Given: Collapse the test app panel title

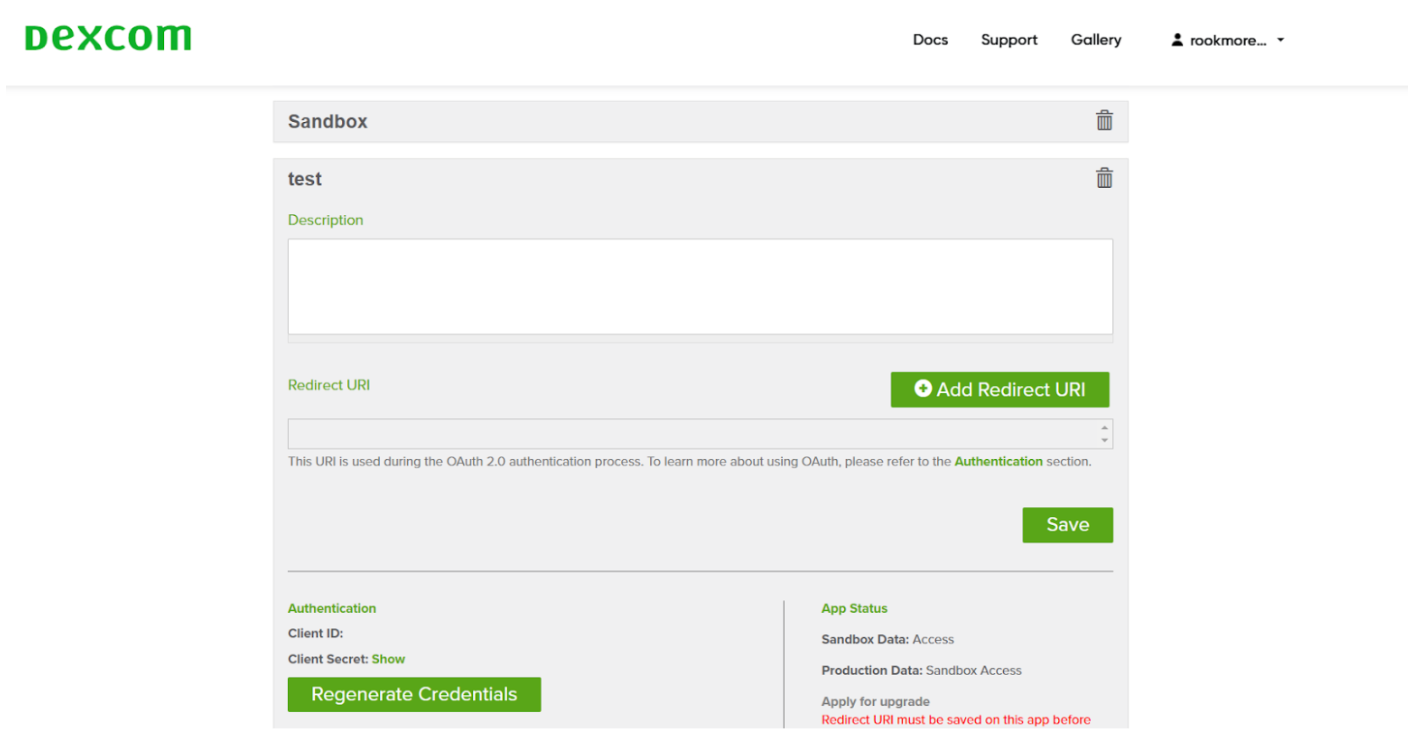Looking at the screenshot, I should (x=305, y=179).
